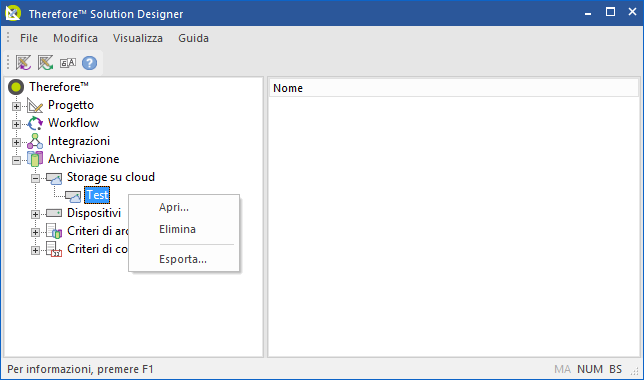This screenshot has width=644, height=380.
Task: Click the Therefore root node icon
Action: [16, 87]
